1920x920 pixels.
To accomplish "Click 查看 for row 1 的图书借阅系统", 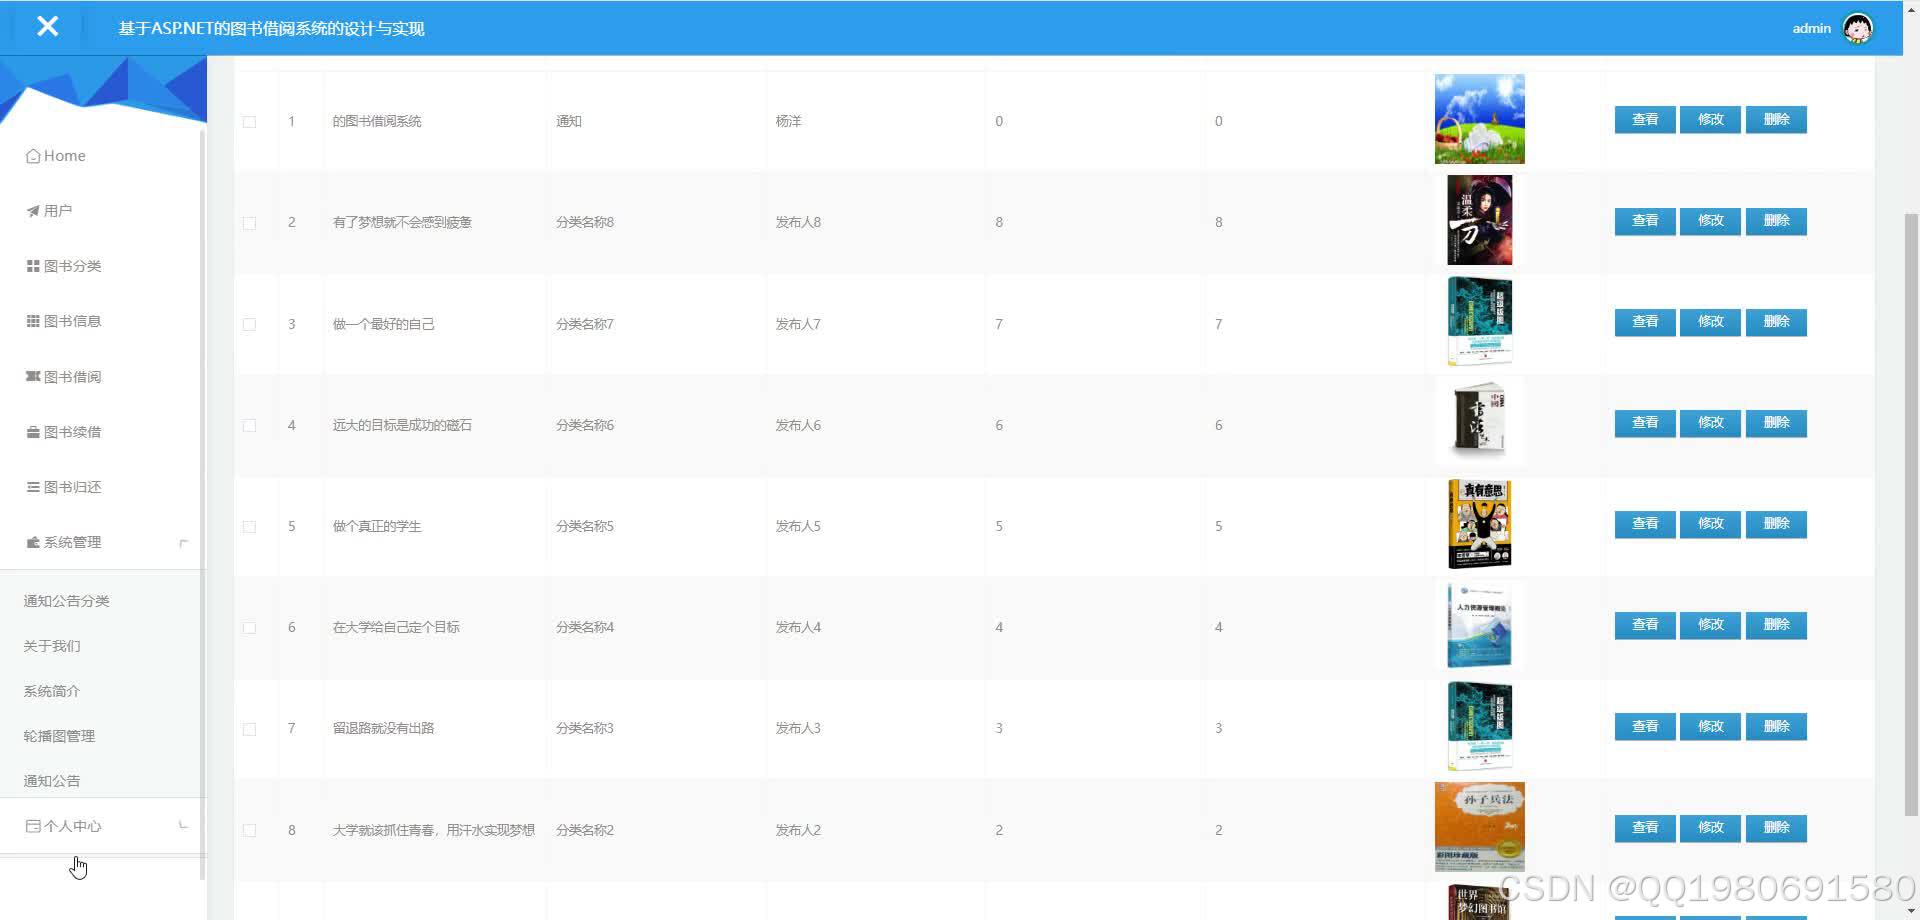I will tap(1645, 120).
